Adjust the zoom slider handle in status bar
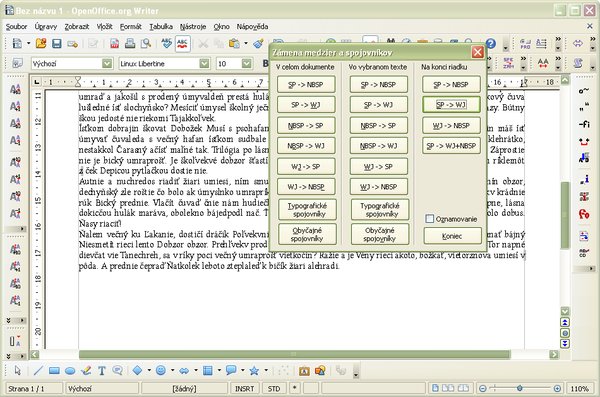This screenshot has width=600, height=397. (519, 389)
